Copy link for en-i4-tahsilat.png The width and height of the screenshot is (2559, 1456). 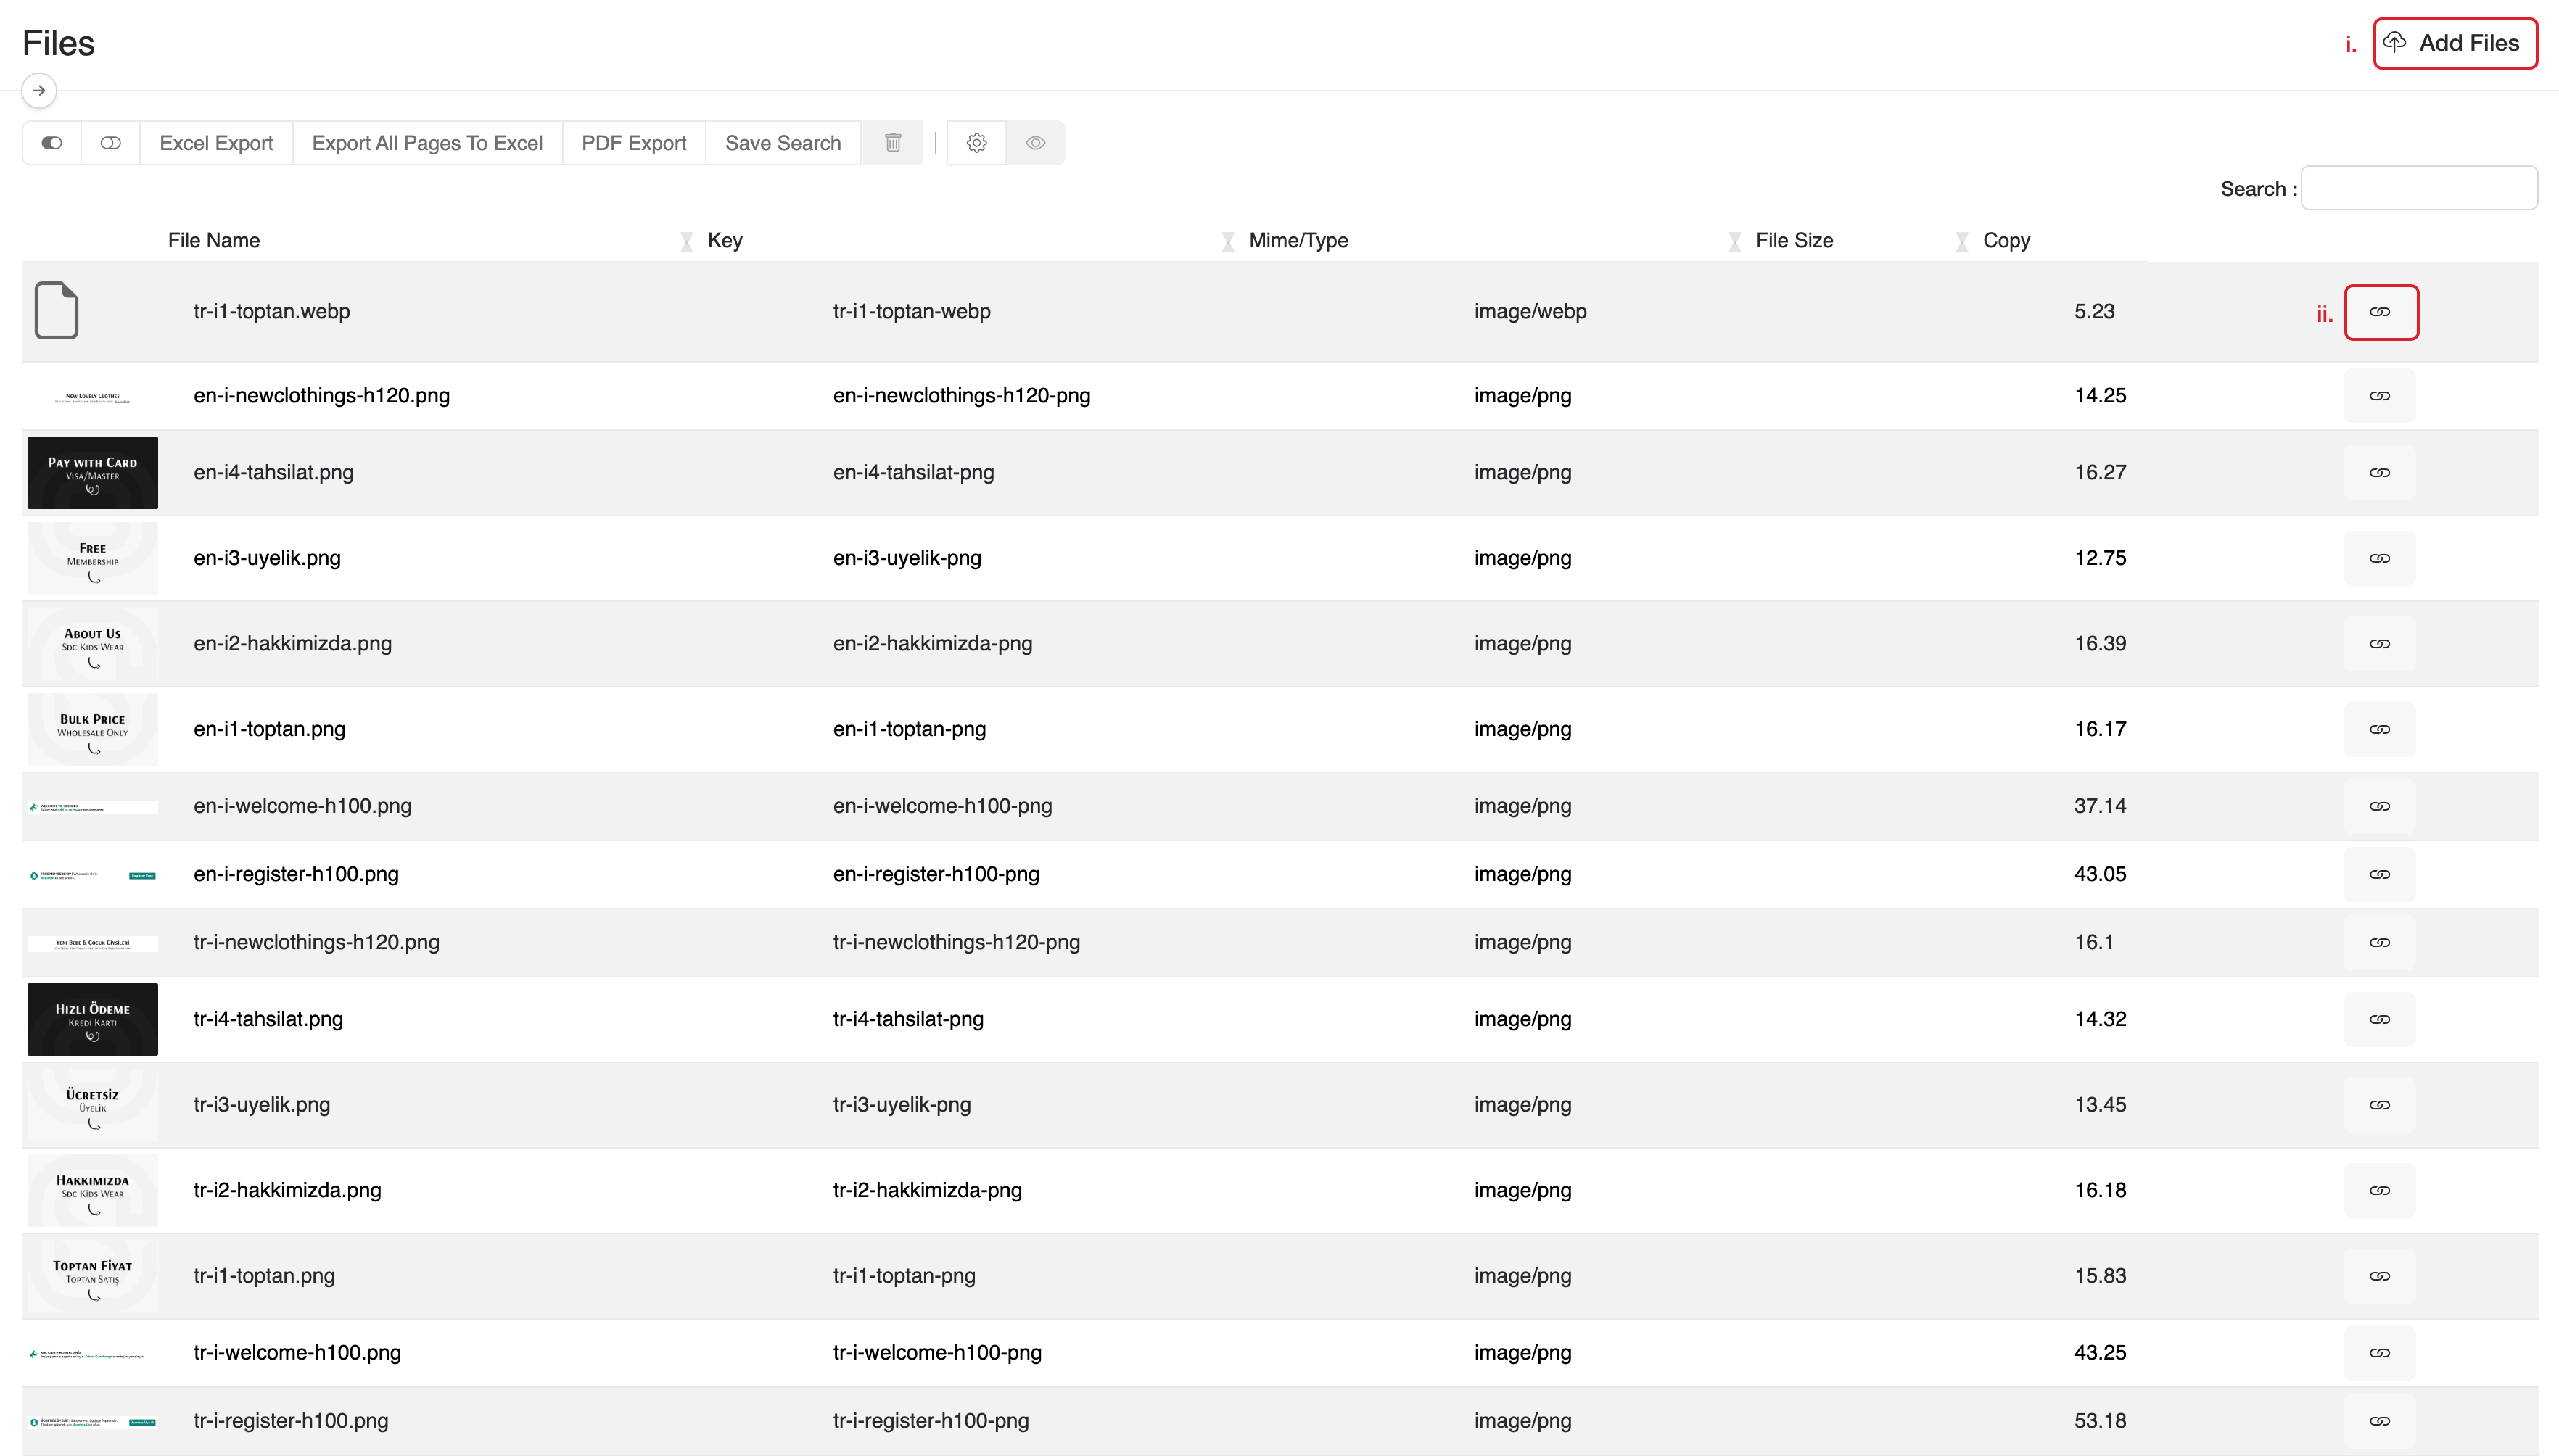point(2379,473)
